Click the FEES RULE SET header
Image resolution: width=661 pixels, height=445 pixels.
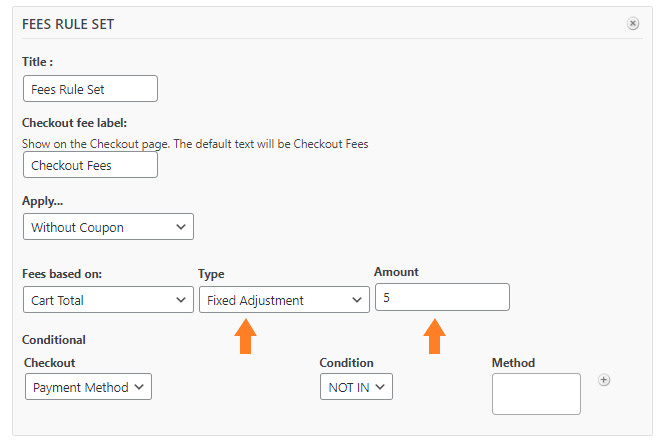[68, 24]
